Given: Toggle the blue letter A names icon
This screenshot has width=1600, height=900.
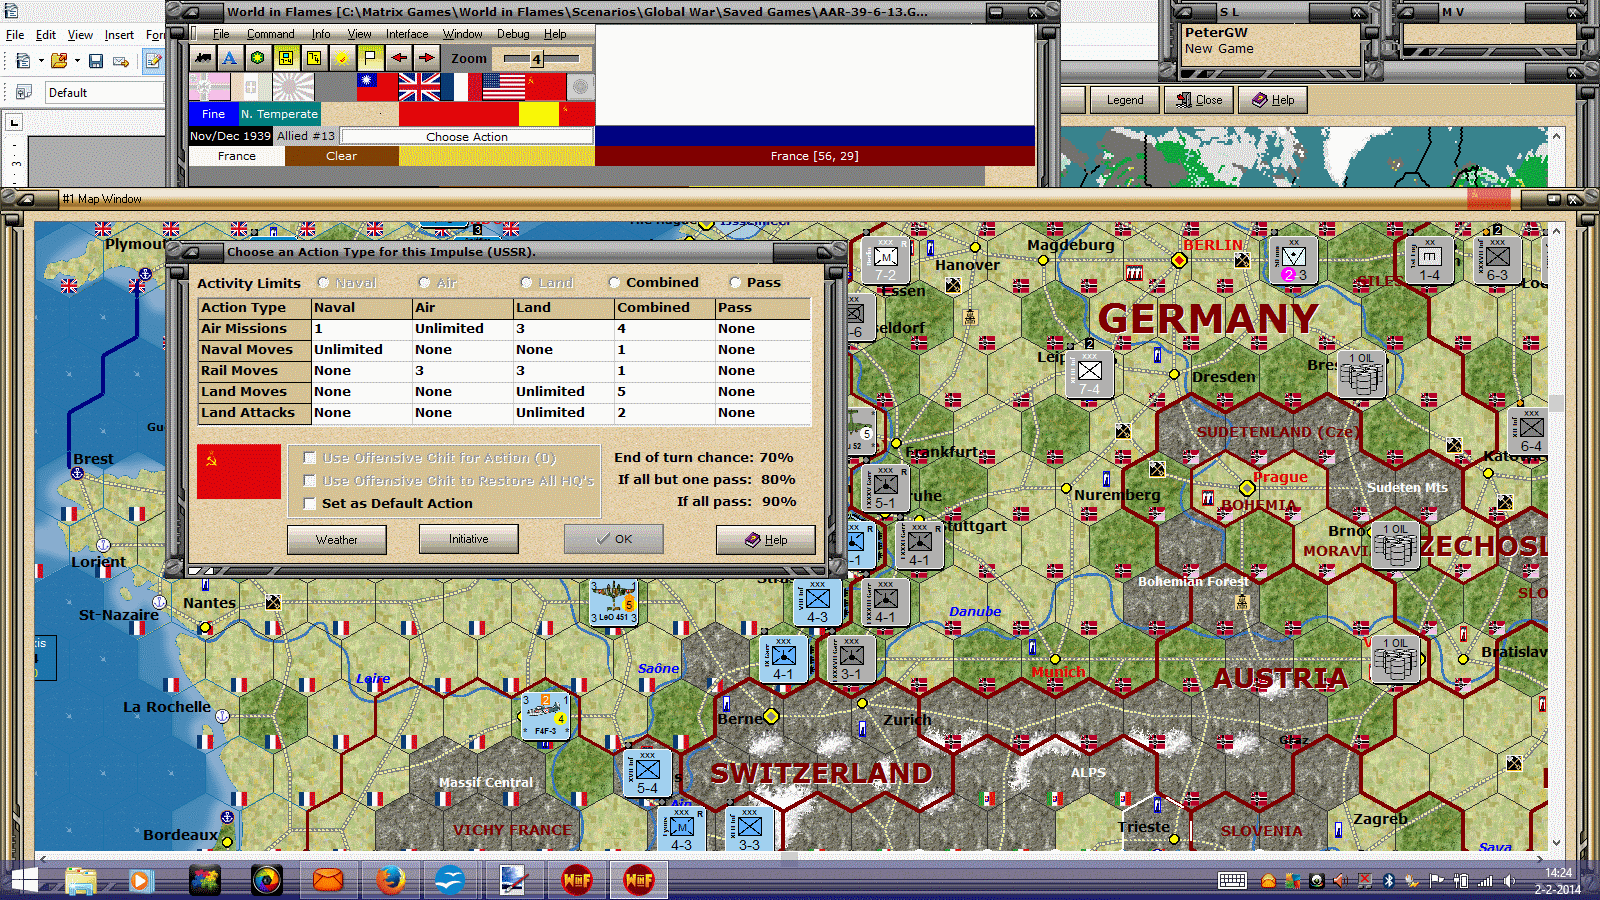Looking at the screenshot, I should [x=230, y=58].
